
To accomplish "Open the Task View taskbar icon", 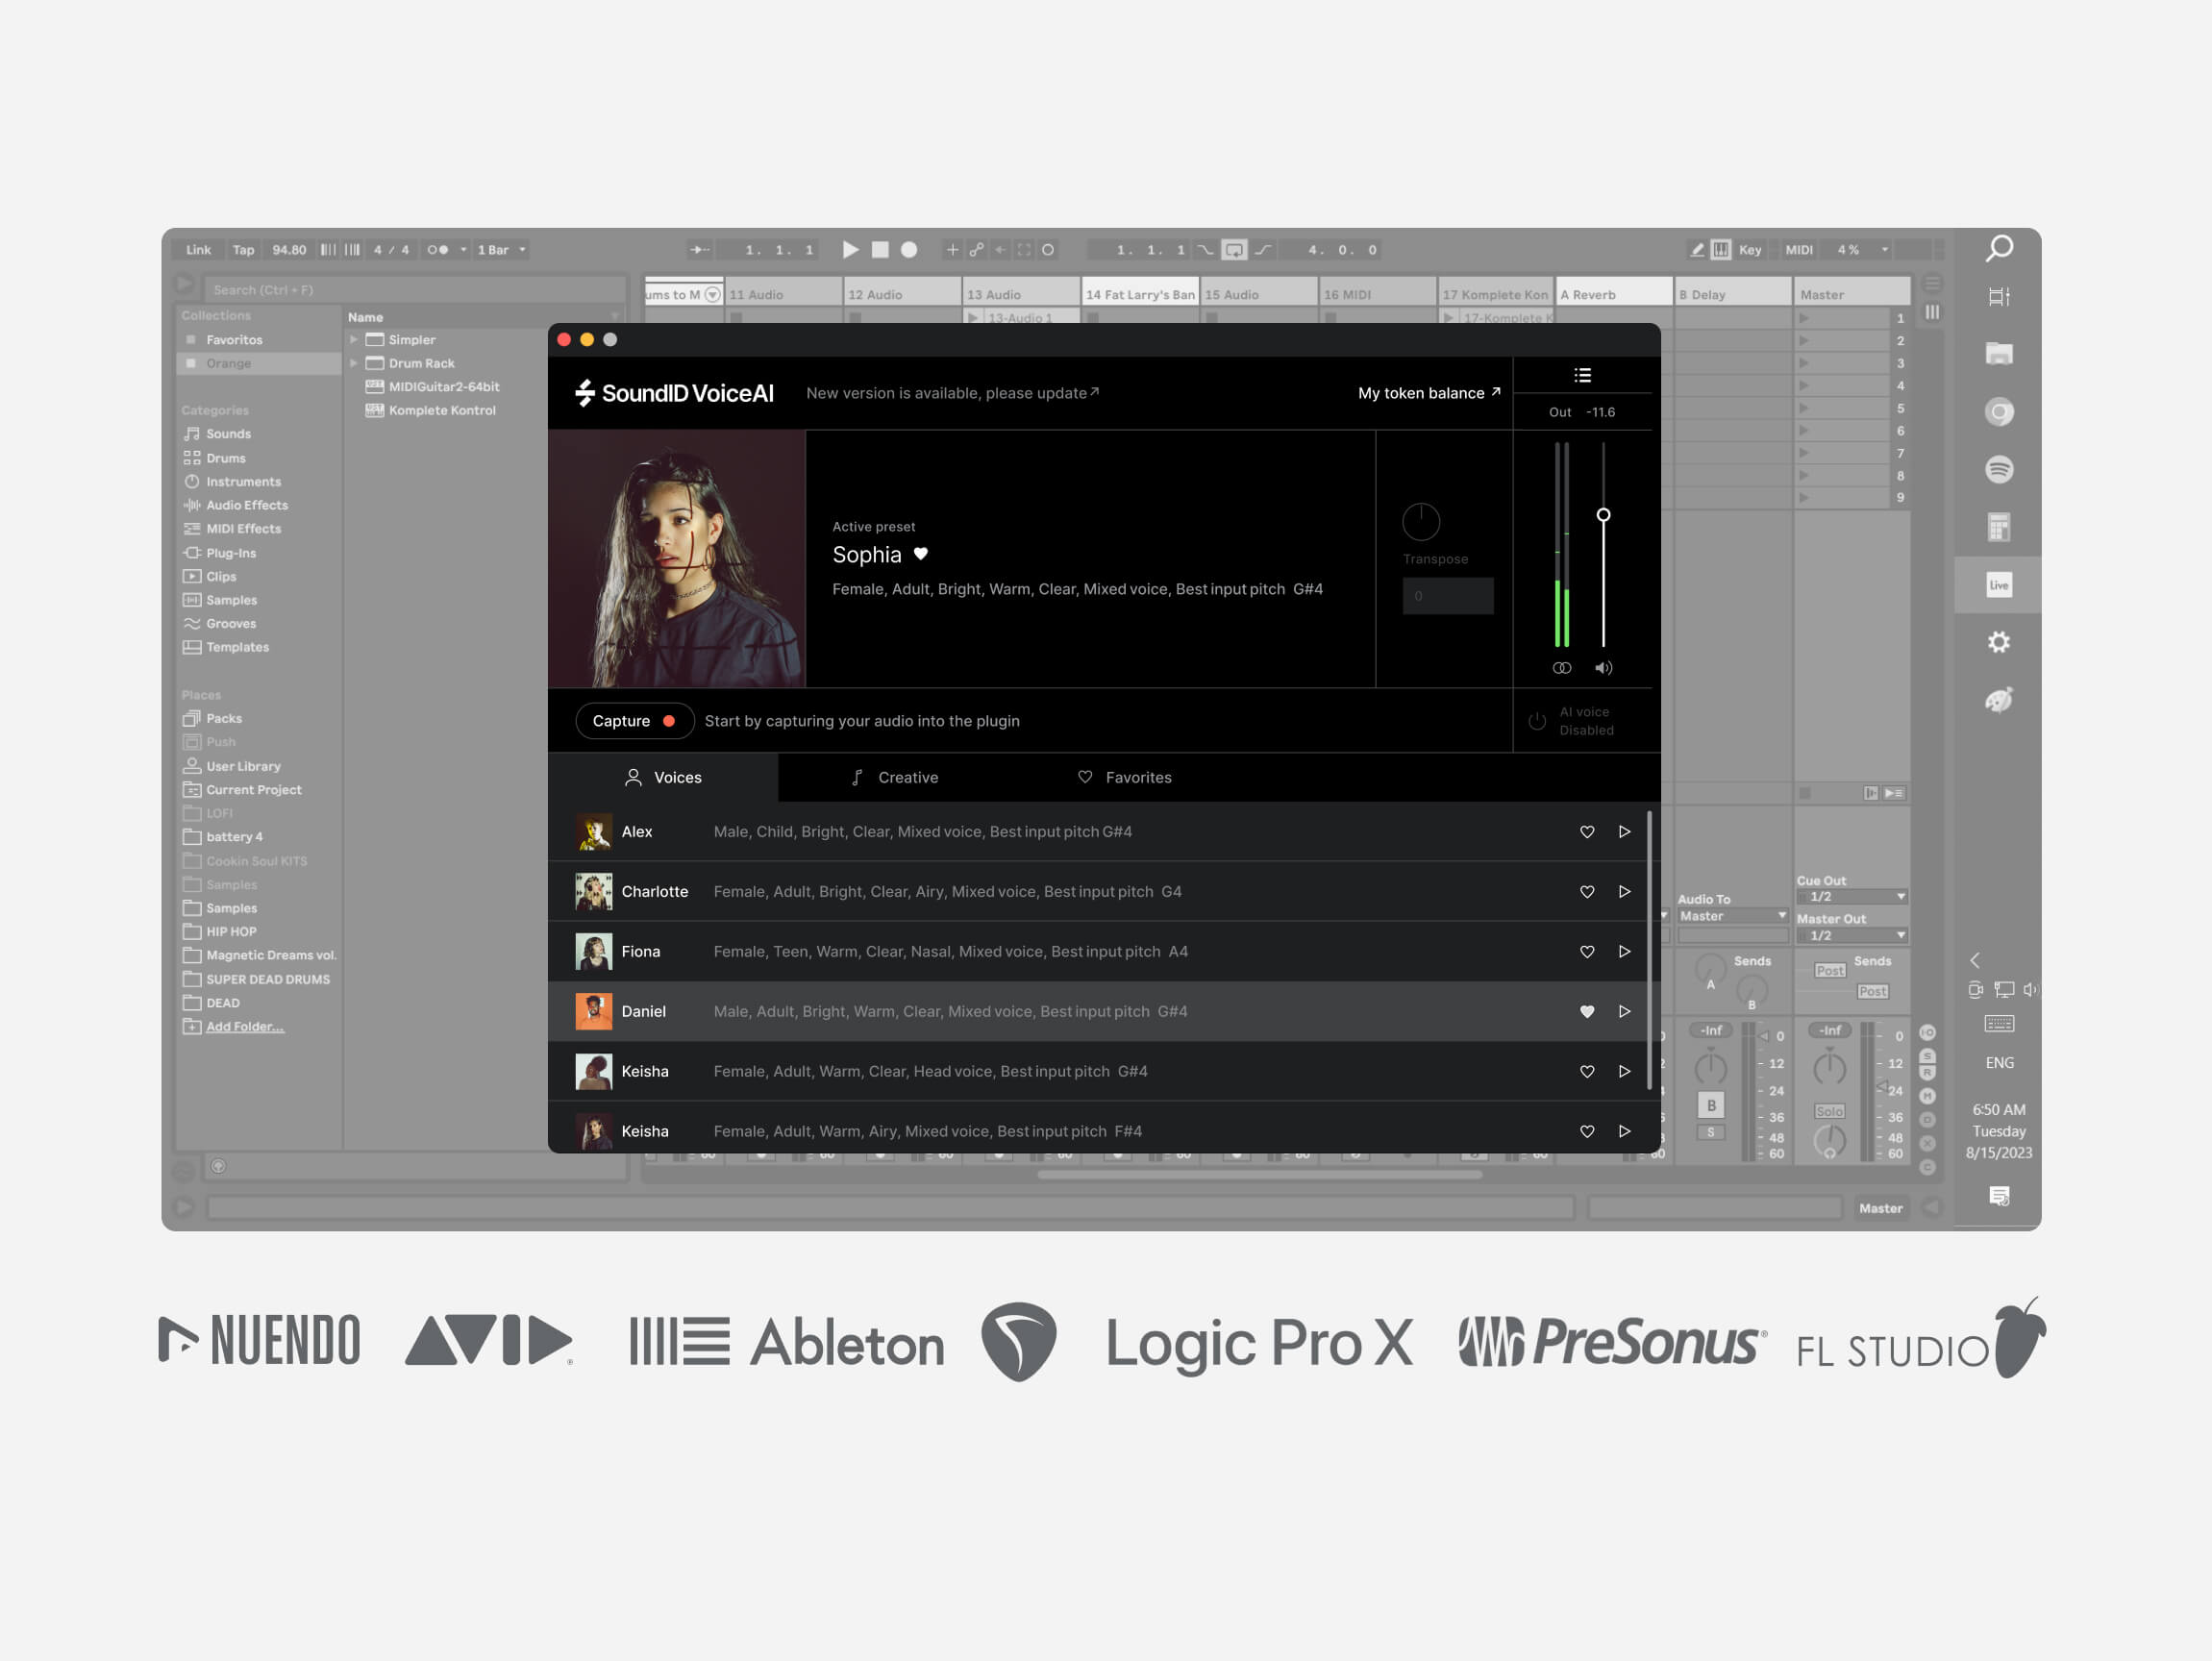I will [x=1999, y=297].
